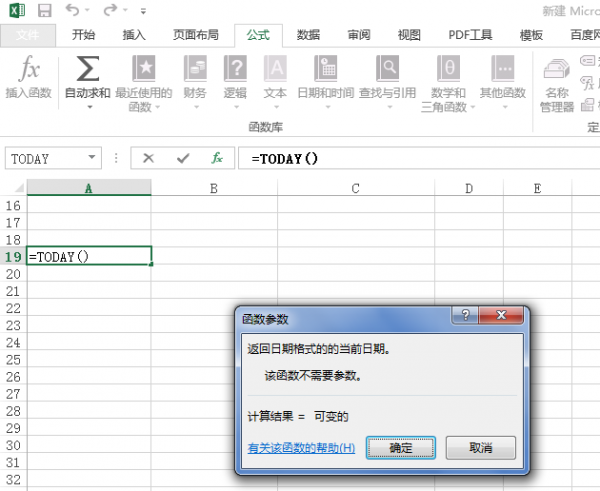Image resolution: width=600 pixels, height=491 pixels.
Task: Select row 20 header
Action: pos(13,274)
